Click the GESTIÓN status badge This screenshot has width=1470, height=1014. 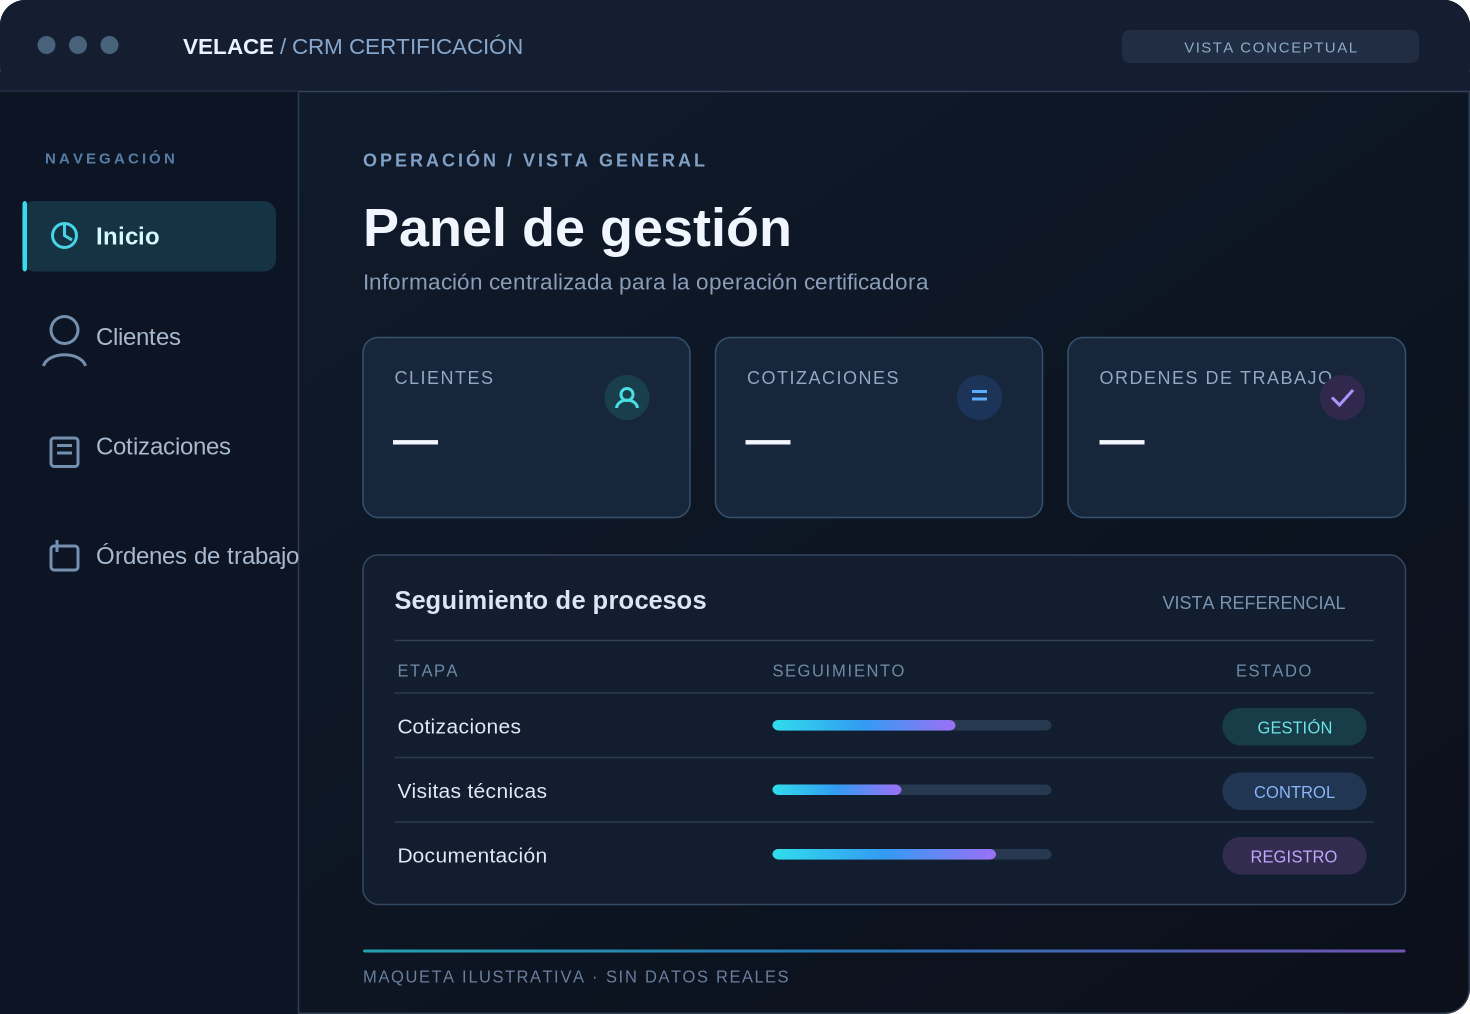coord(1294,727)
